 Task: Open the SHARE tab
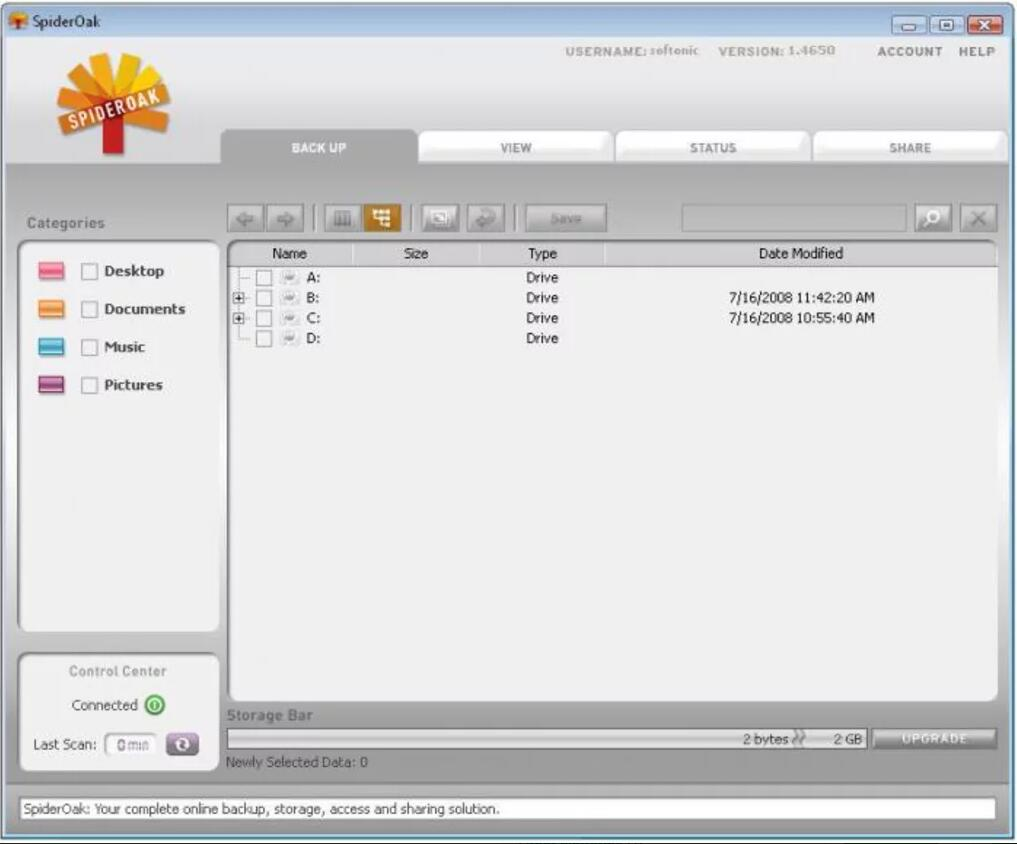[909, 147]
